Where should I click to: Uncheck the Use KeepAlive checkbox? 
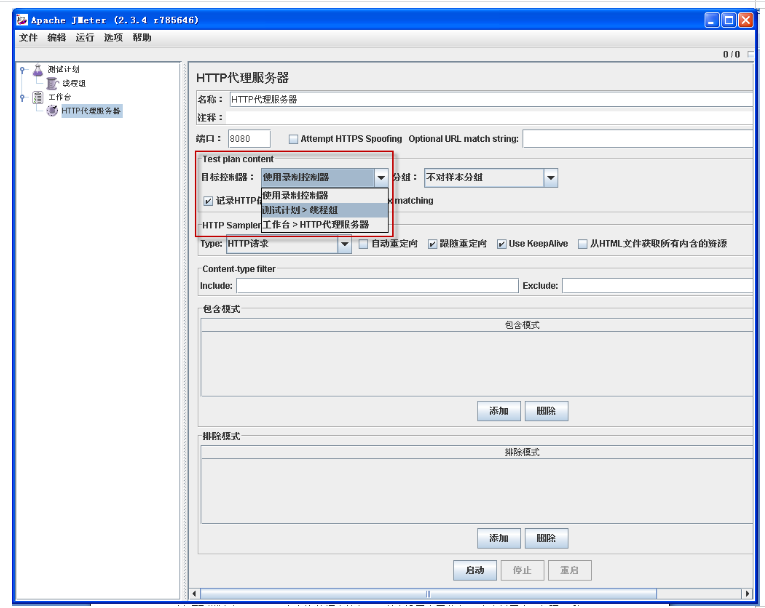(x=502, y=244)
